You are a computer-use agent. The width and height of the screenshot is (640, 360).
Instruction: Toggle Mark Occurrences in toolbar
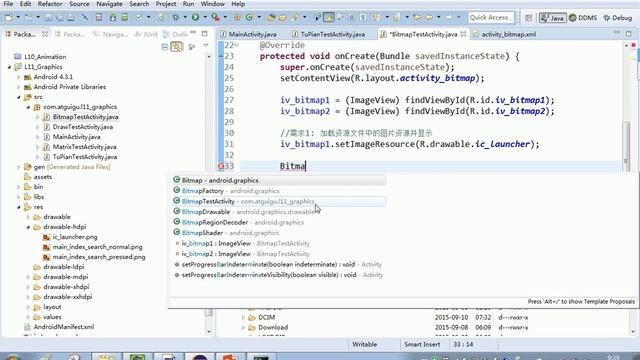tap(329, 17)
